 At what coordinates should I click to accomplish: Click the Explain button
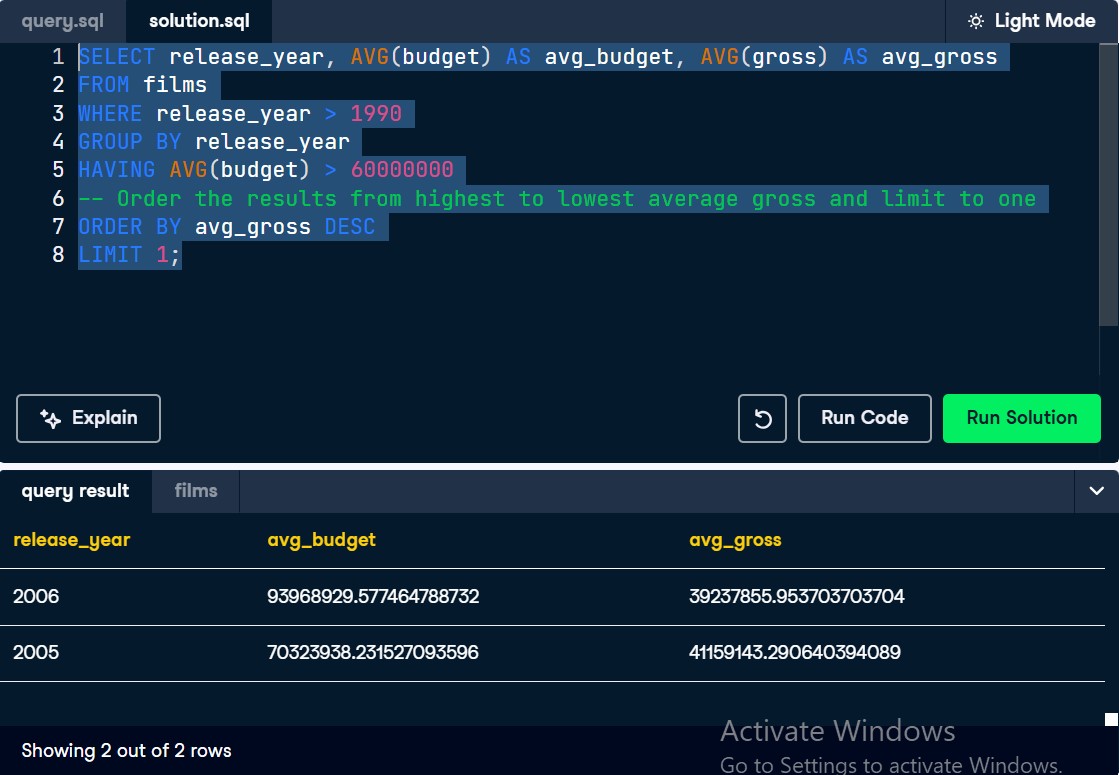tap(88, 418)
